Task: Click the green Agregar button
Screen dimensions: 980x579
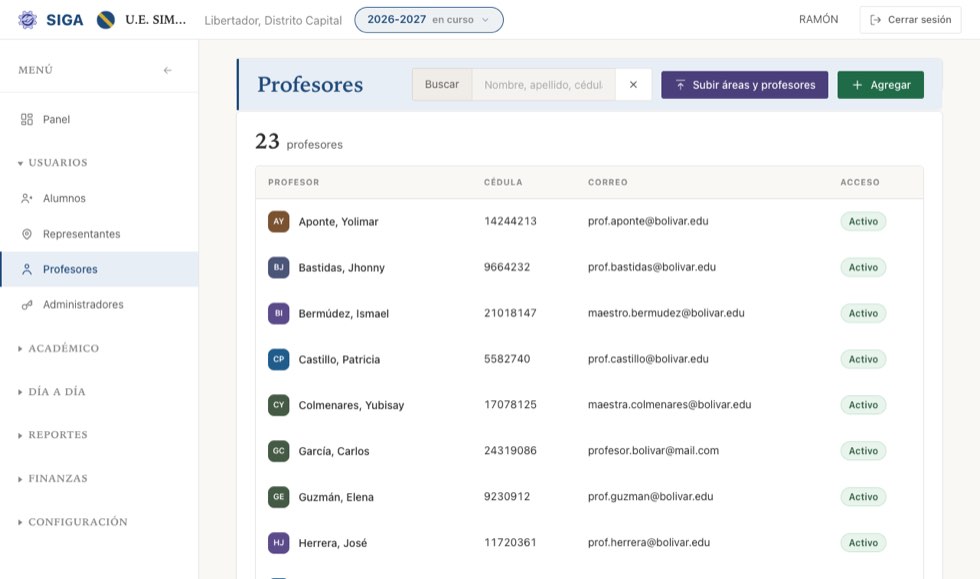Action: click(x=881, y=85)
